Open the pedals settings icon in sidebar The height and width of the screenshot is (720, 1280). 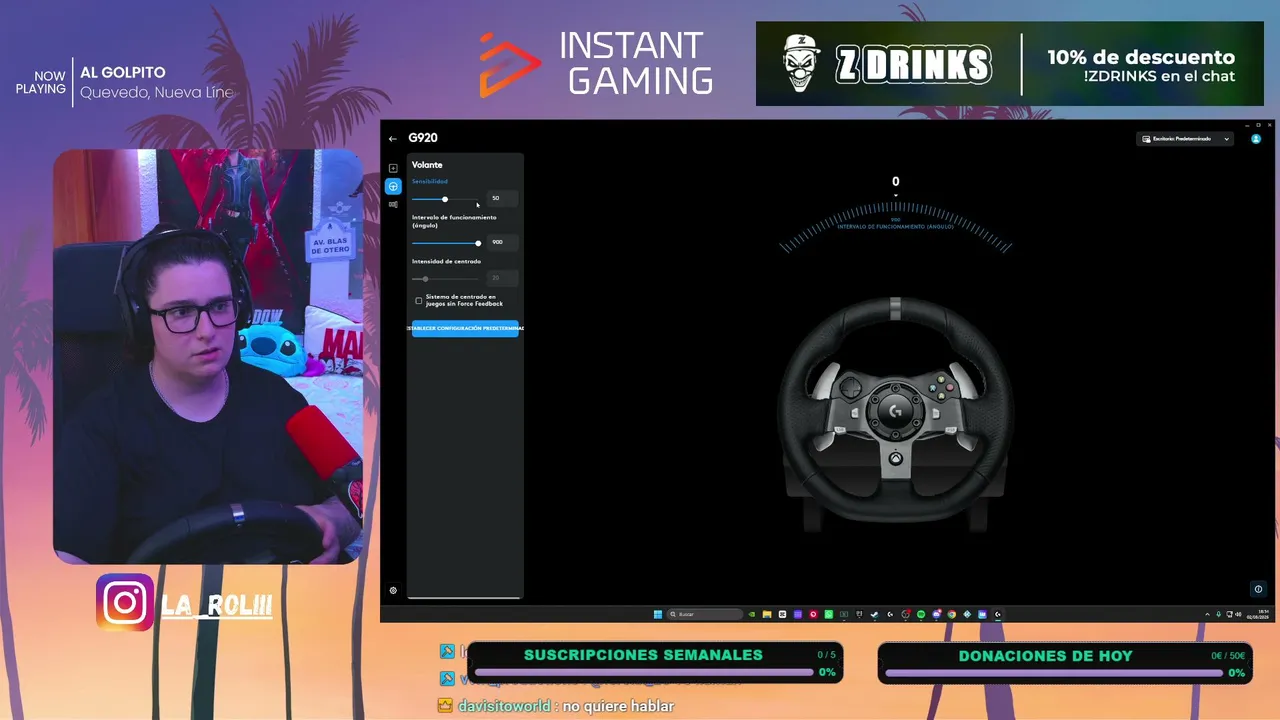pos(393,204)
